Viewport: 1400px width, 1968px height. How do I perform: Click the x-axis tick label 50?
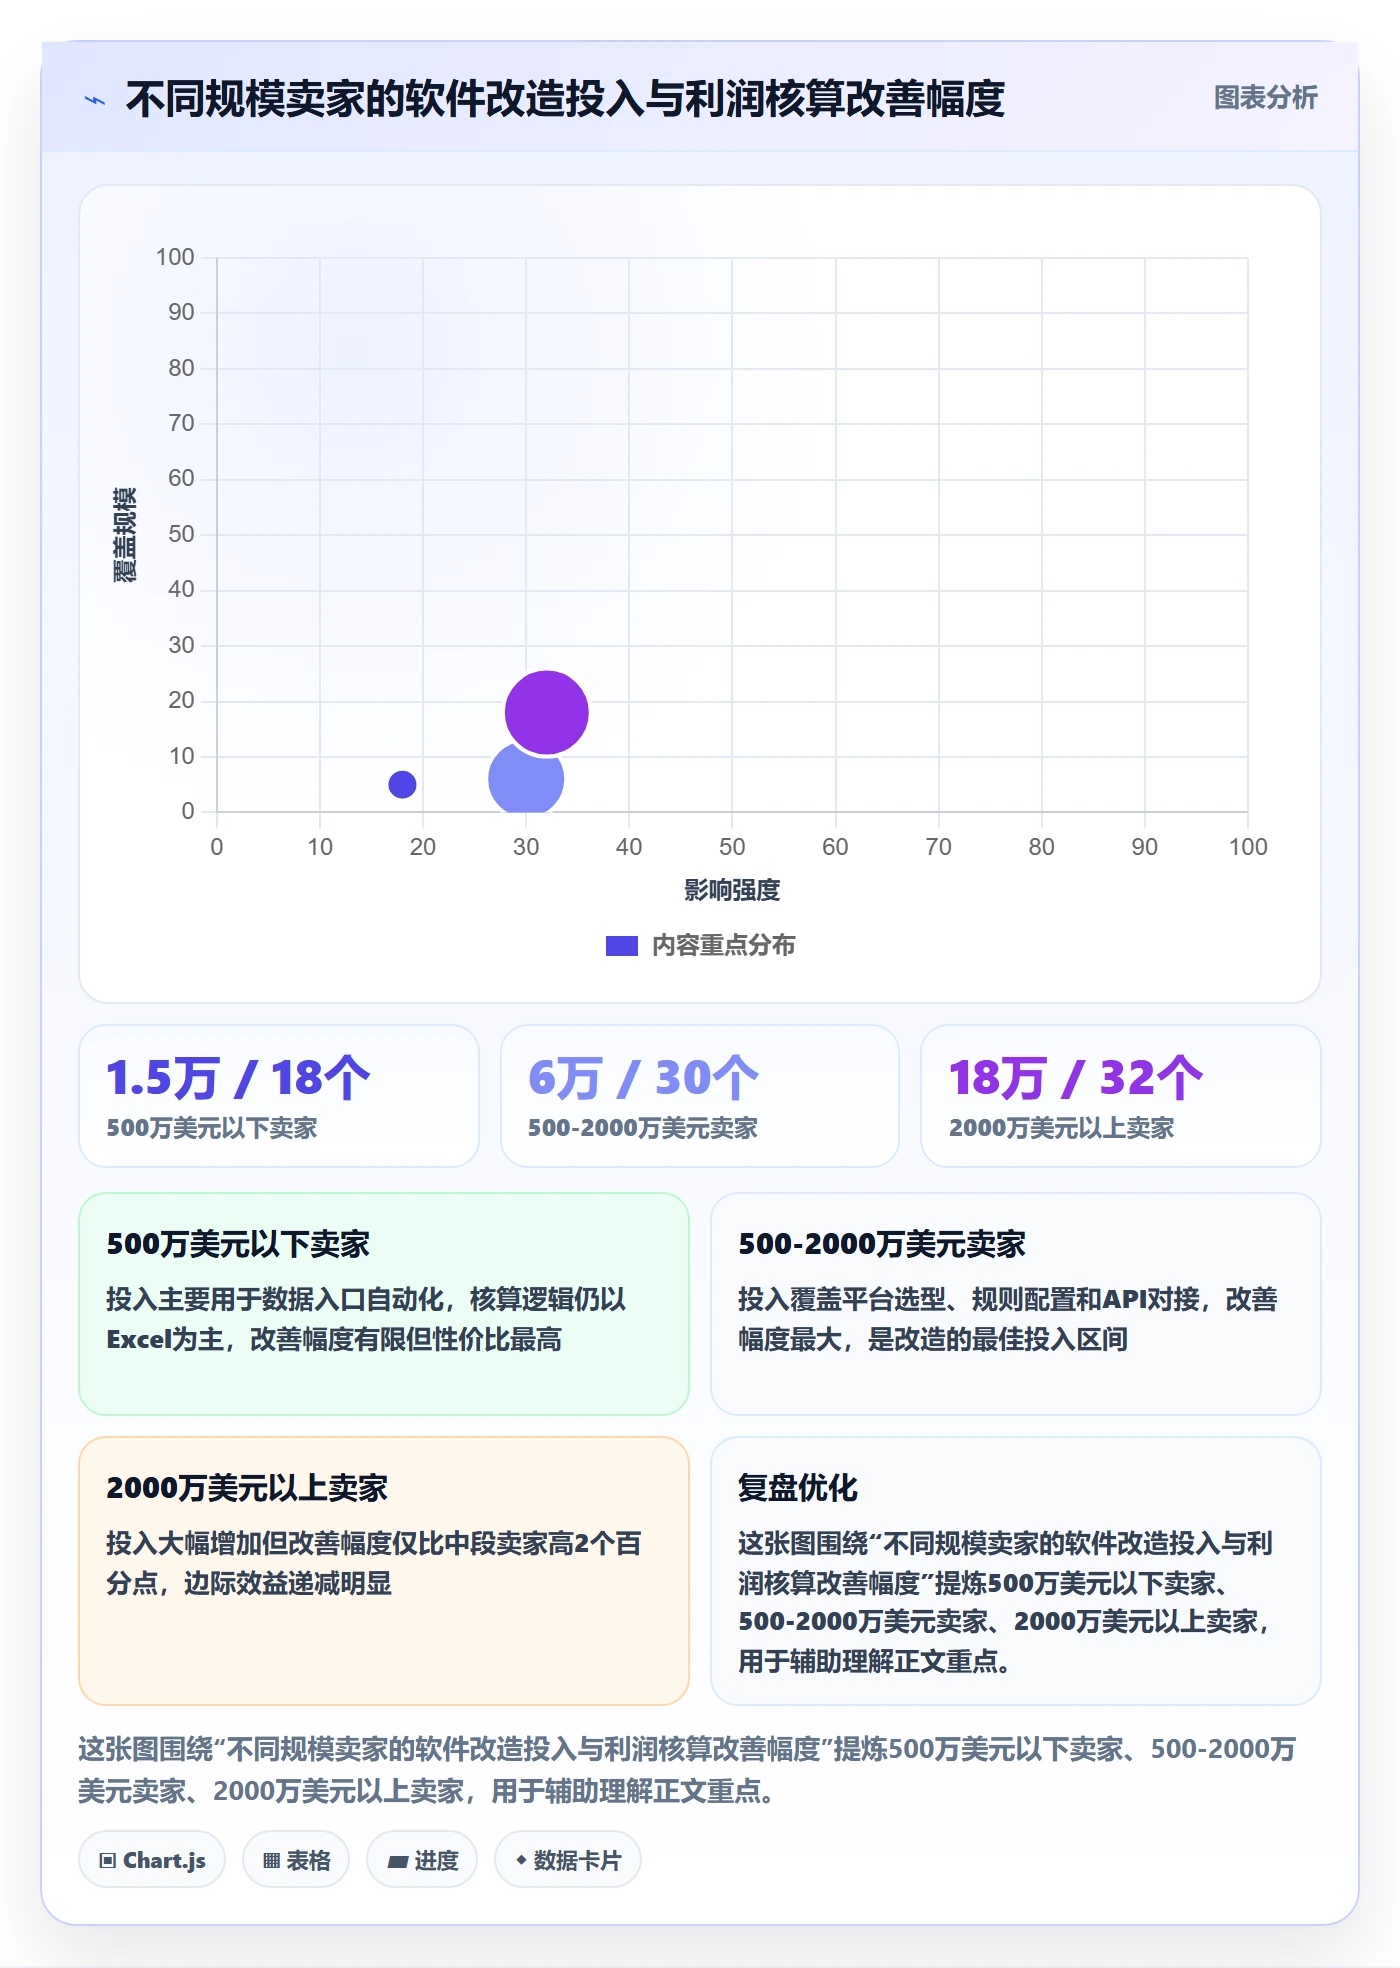732,847
